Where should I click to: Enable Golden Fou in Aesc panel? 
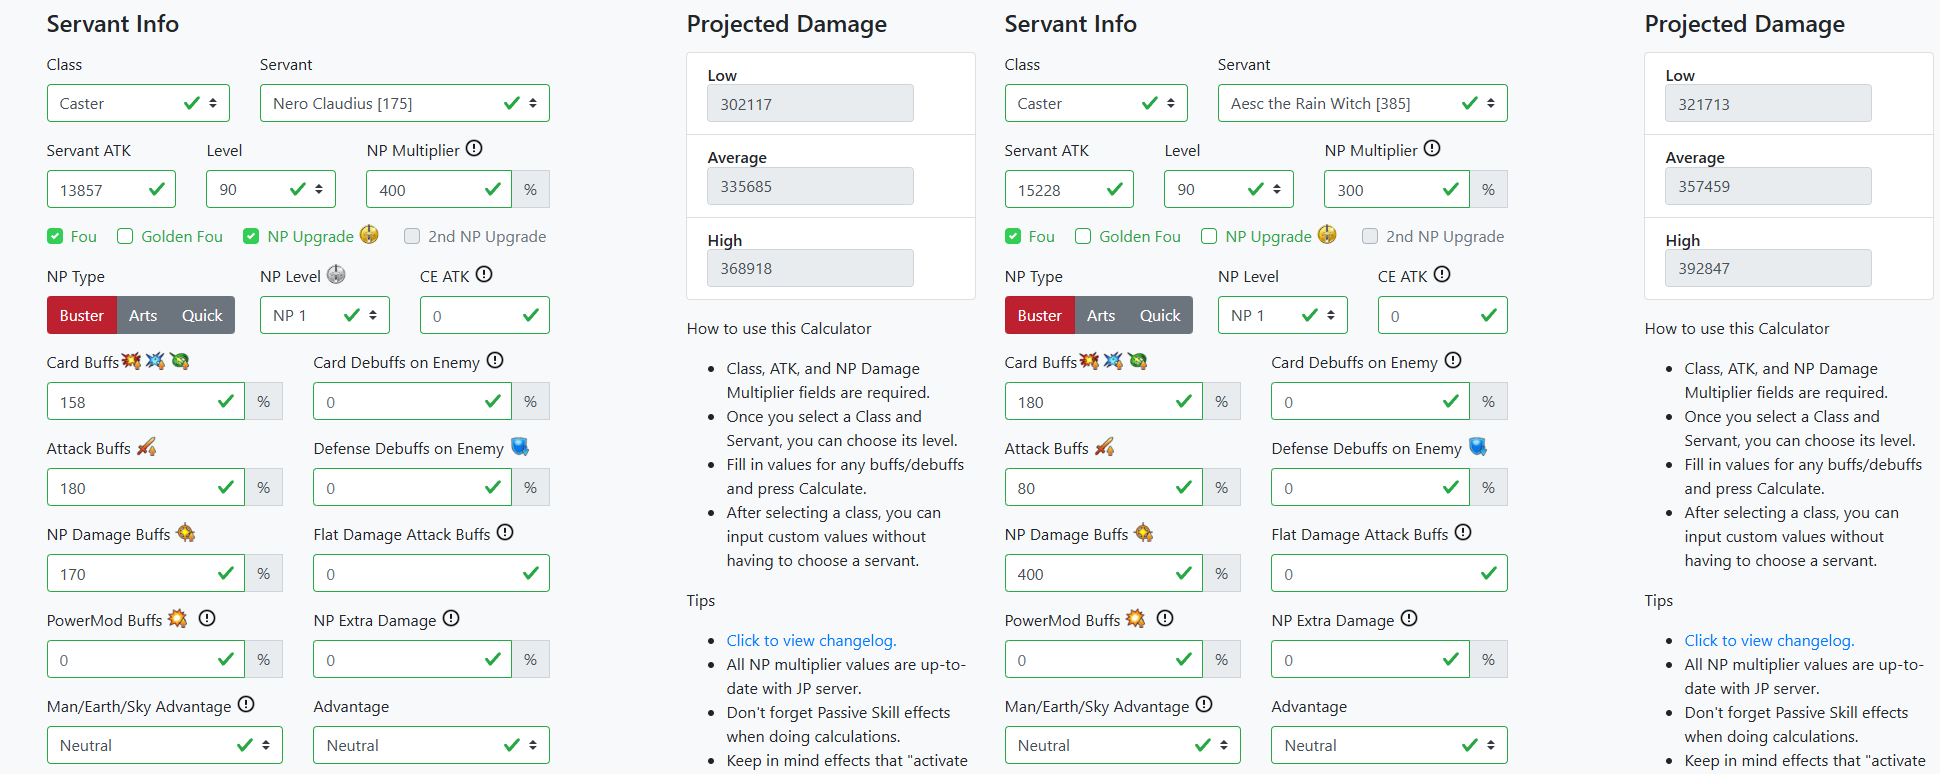pyautogui.click(x=1083, y=236)
